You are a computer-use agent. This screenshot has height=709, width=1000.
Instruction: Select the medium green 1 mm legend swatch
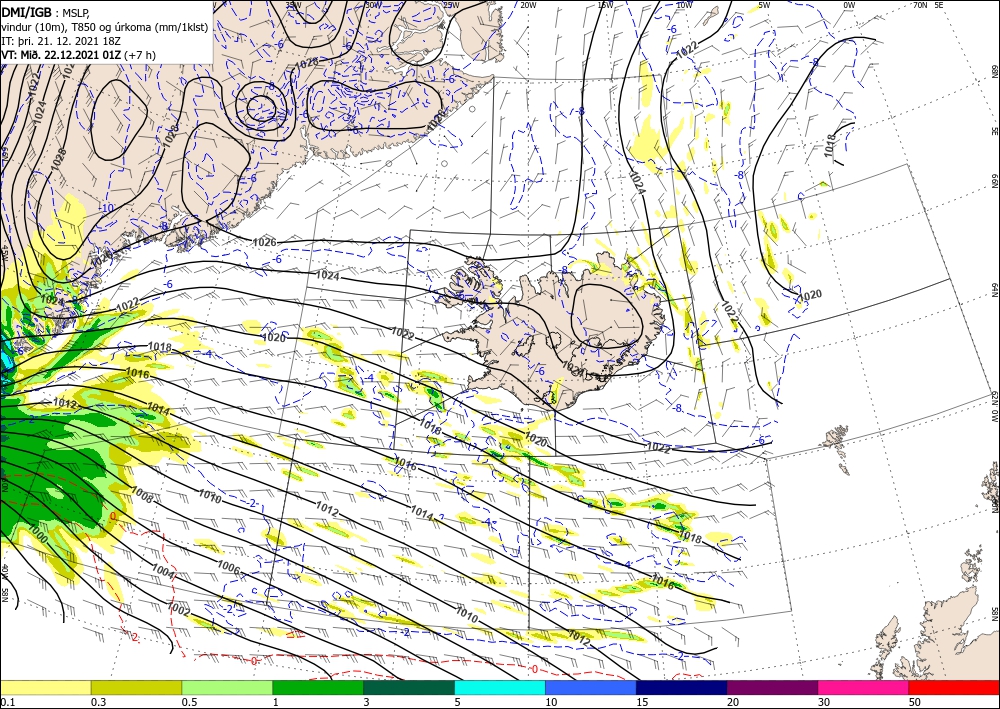pos(318,687)
